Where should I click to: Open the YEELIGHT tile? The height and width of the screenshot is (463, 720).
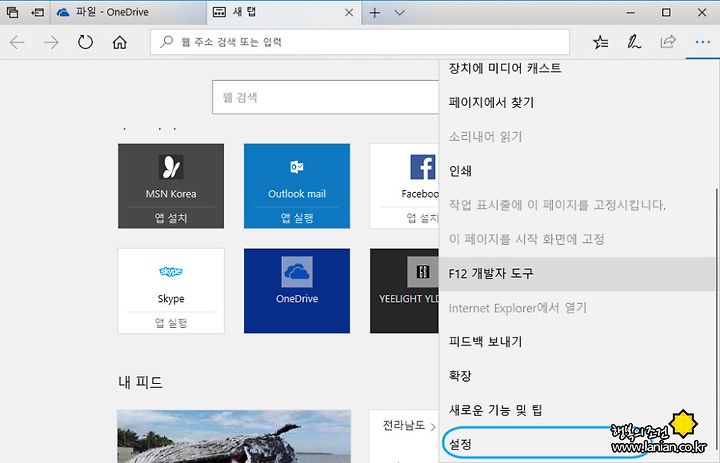(404, 291)
